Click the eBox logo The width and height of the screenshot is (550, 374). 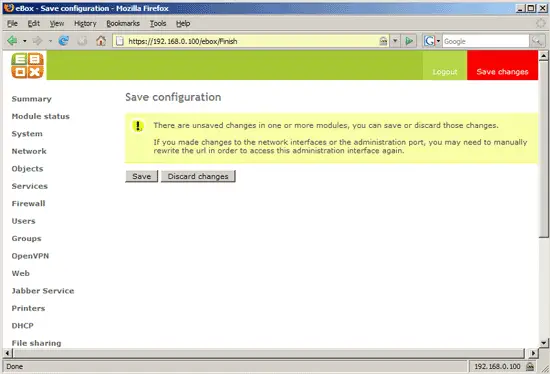(x=27, y=66)
